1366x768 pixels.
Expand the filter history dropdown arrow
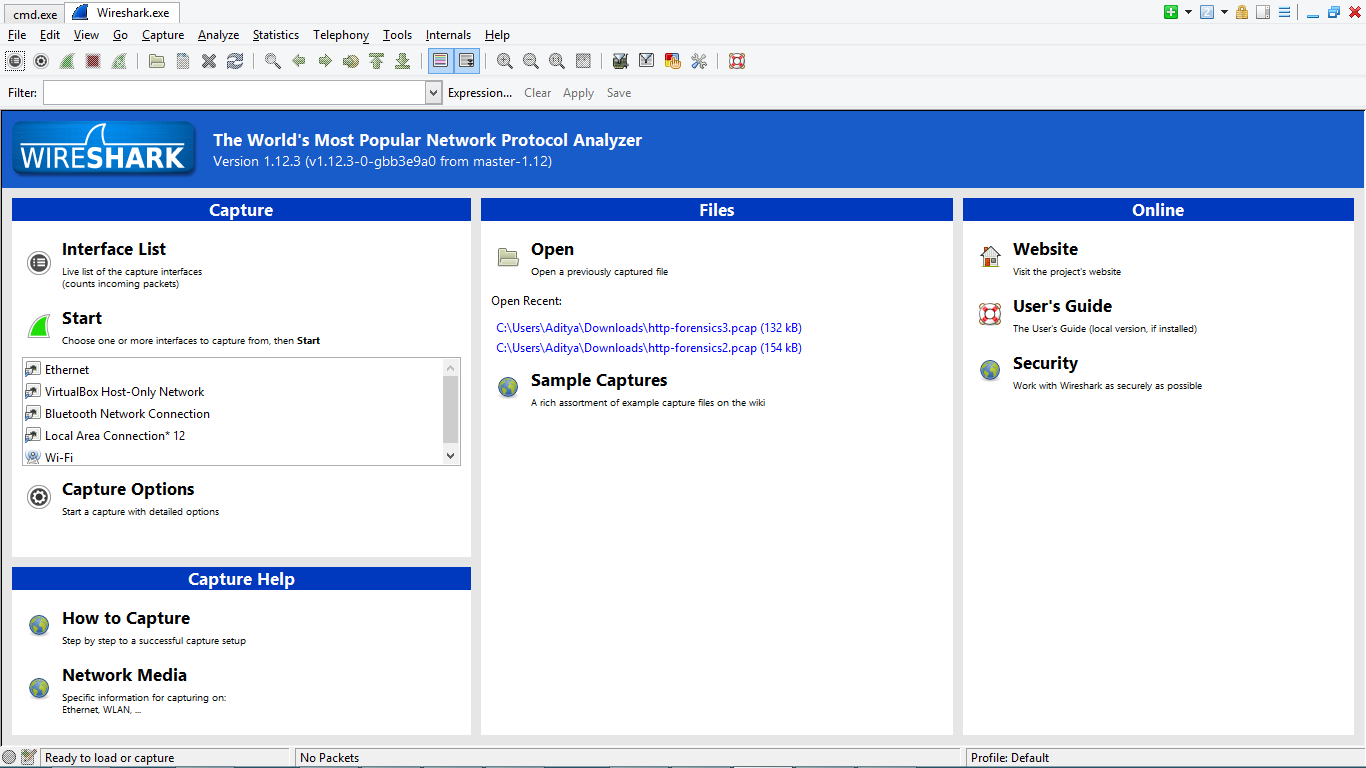[x=433, y=93]
